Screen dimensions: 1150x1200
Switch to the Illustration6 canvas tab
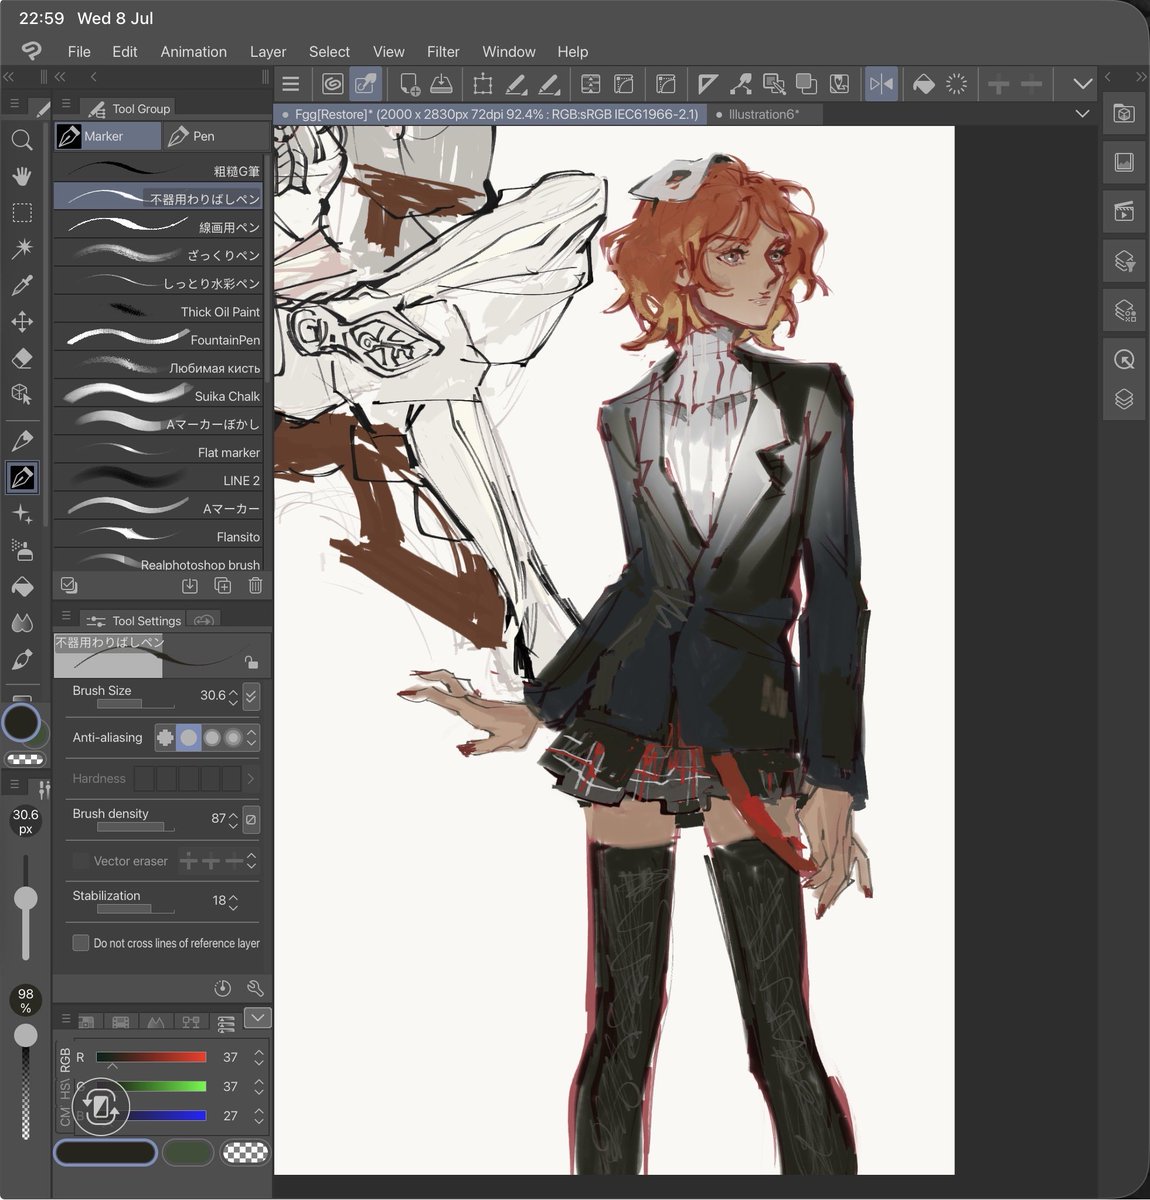click(x=764, y=114)
